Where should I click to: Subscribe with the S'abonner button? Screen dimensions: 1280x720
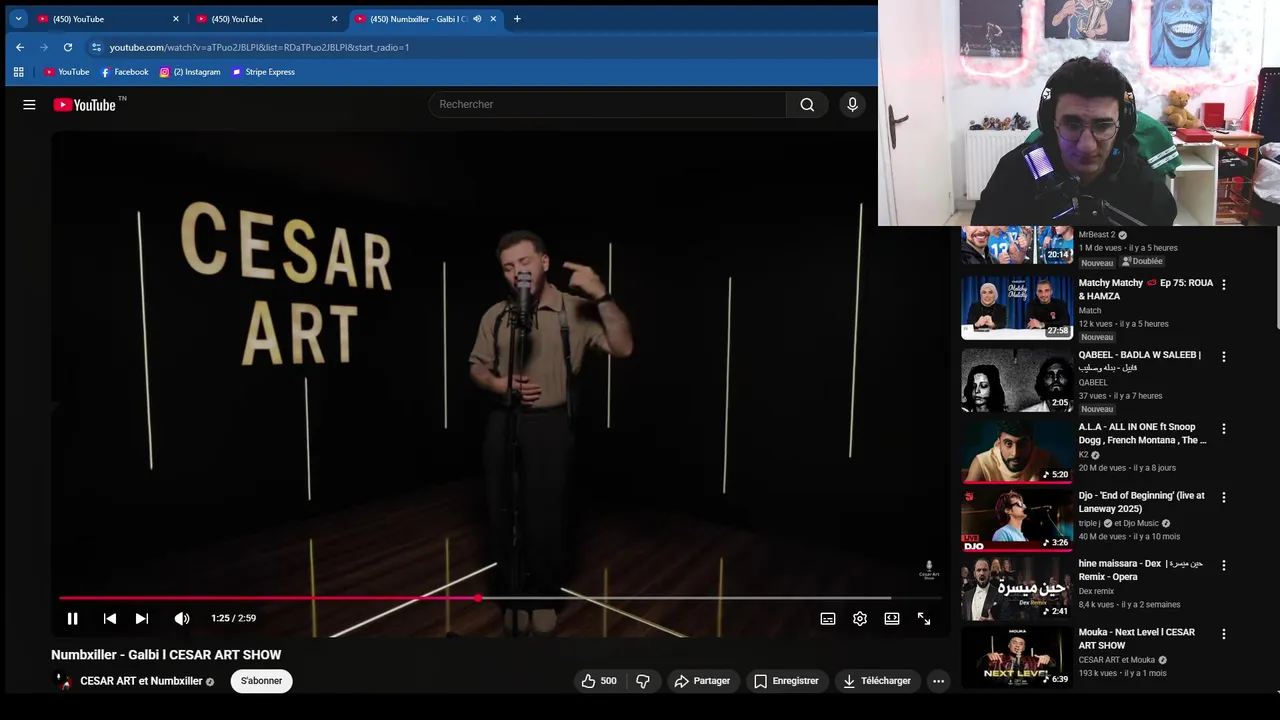(x=261, y=681)
